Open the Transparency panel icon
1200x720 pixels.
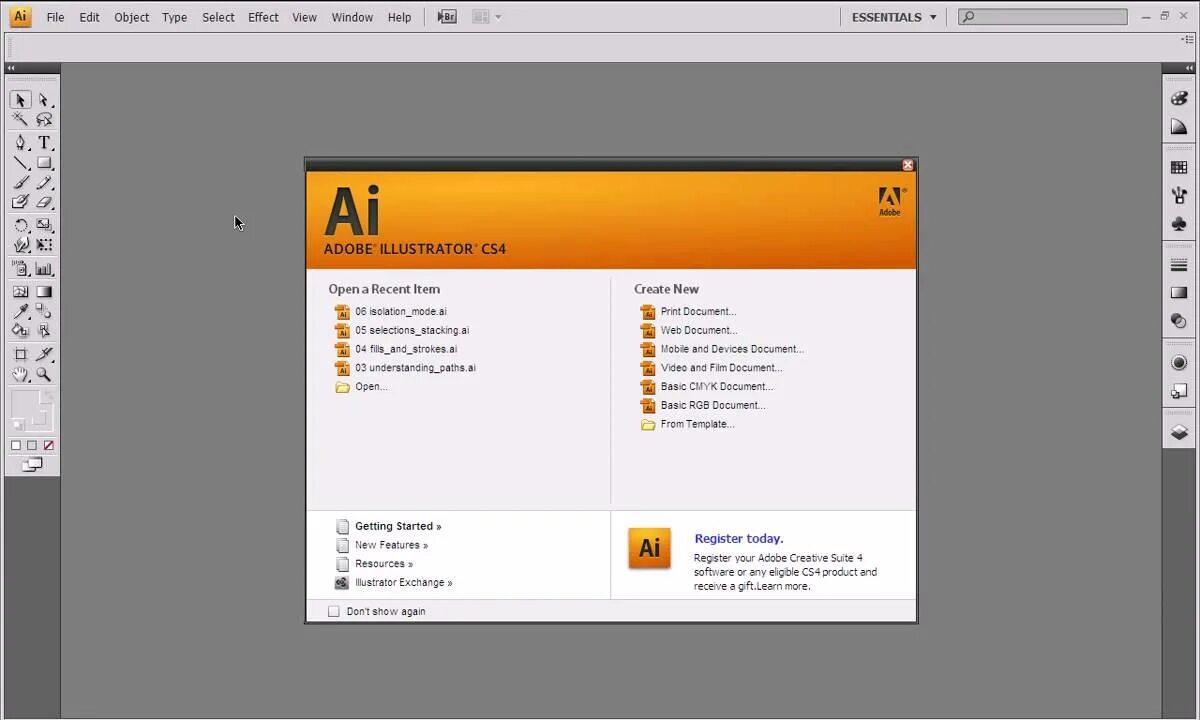click(1179, 321)
